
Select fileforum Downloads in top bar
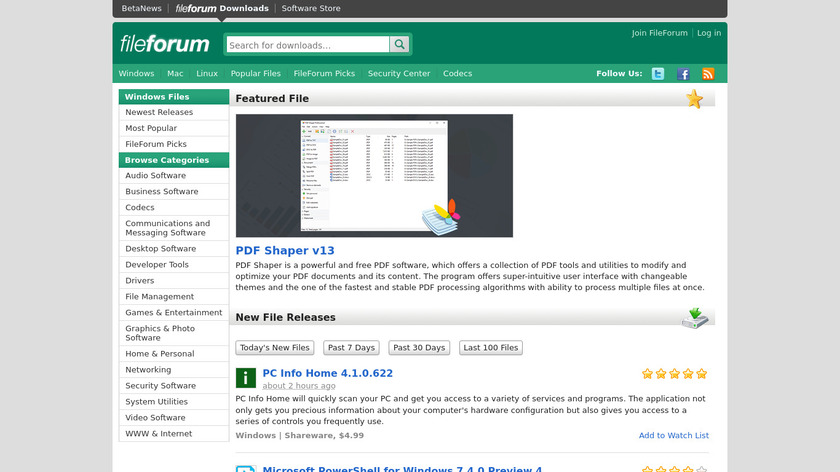coord(222,8)
